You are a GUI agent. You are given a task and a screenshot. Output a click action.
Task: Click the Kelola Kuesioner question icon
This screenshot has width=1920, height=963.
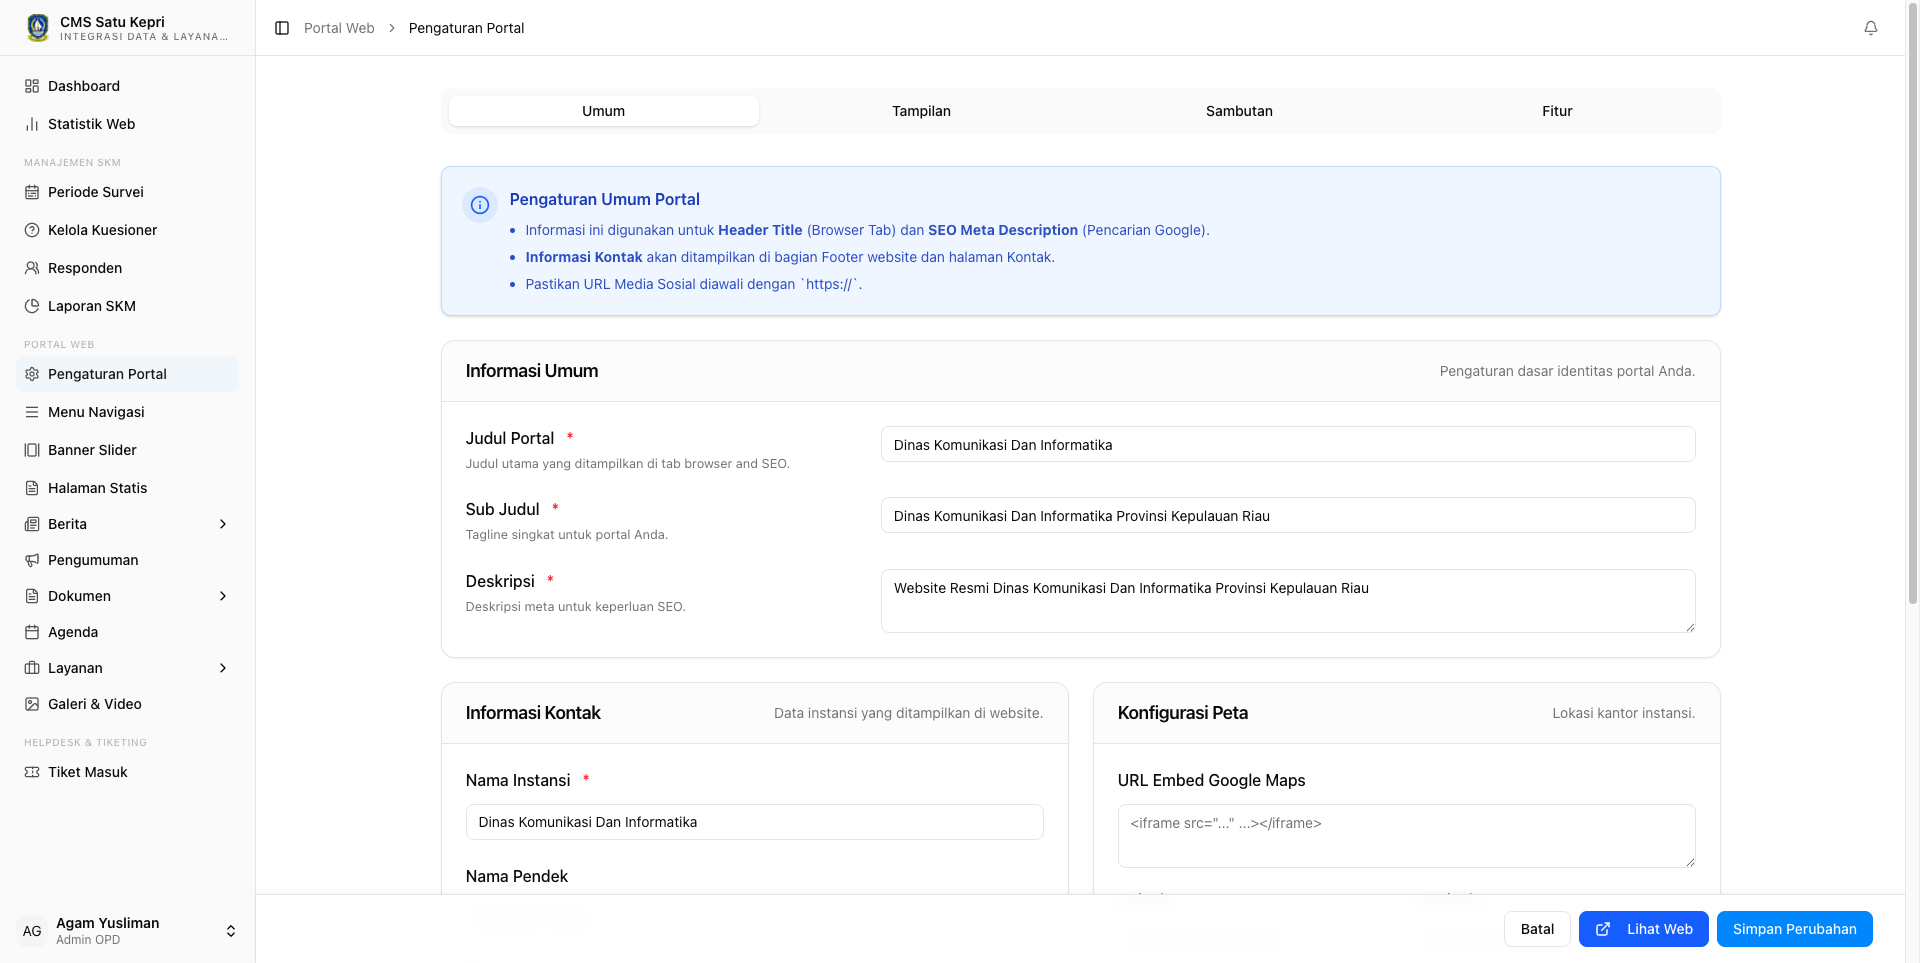pos(32,230)
